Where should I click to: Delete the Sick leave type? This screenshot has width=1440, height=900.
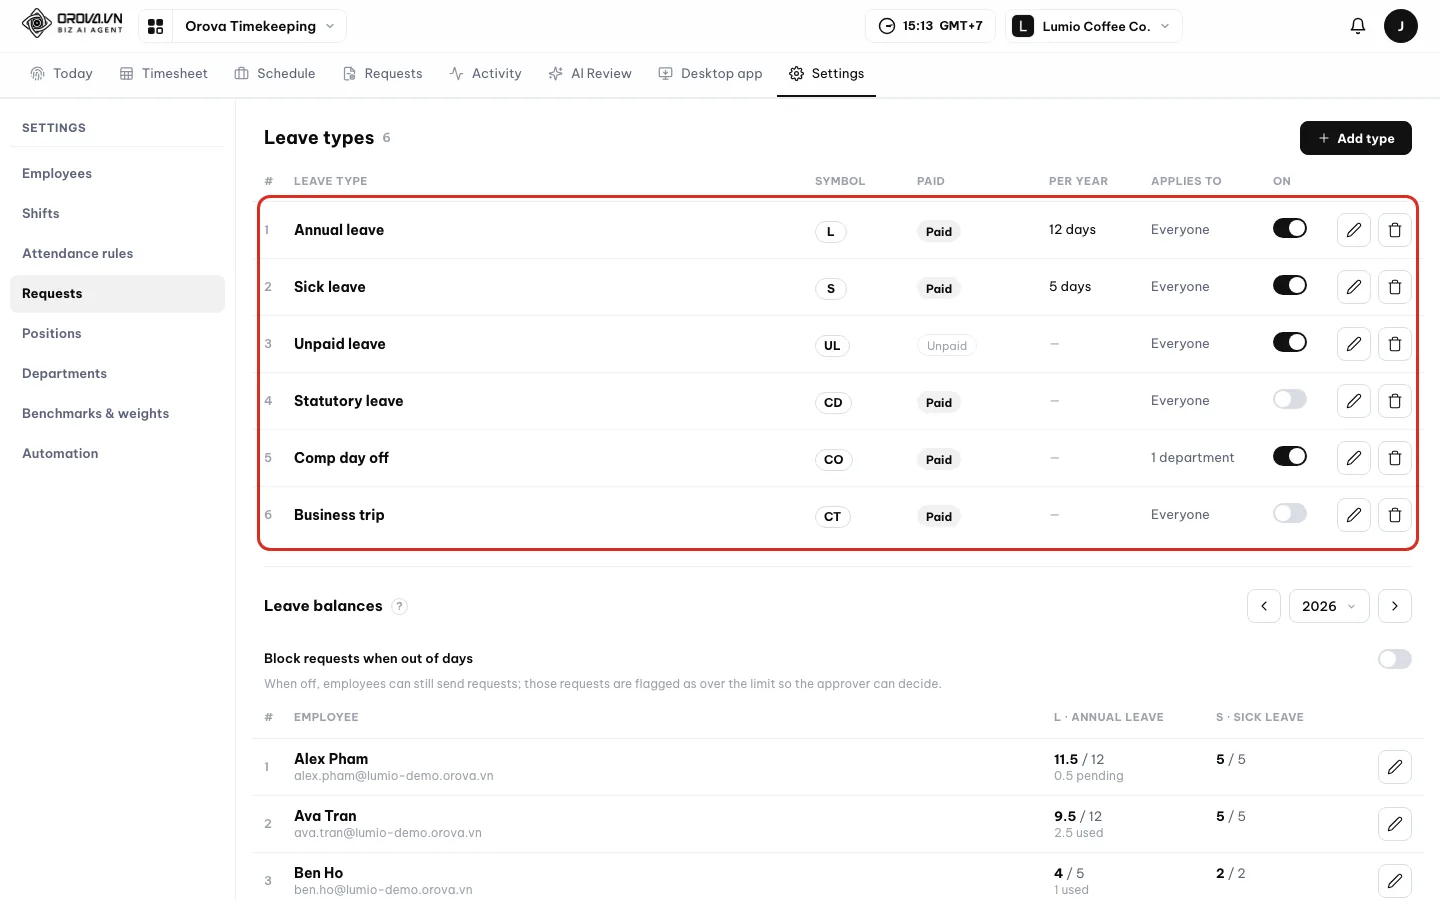click(x=1395, y=287)
